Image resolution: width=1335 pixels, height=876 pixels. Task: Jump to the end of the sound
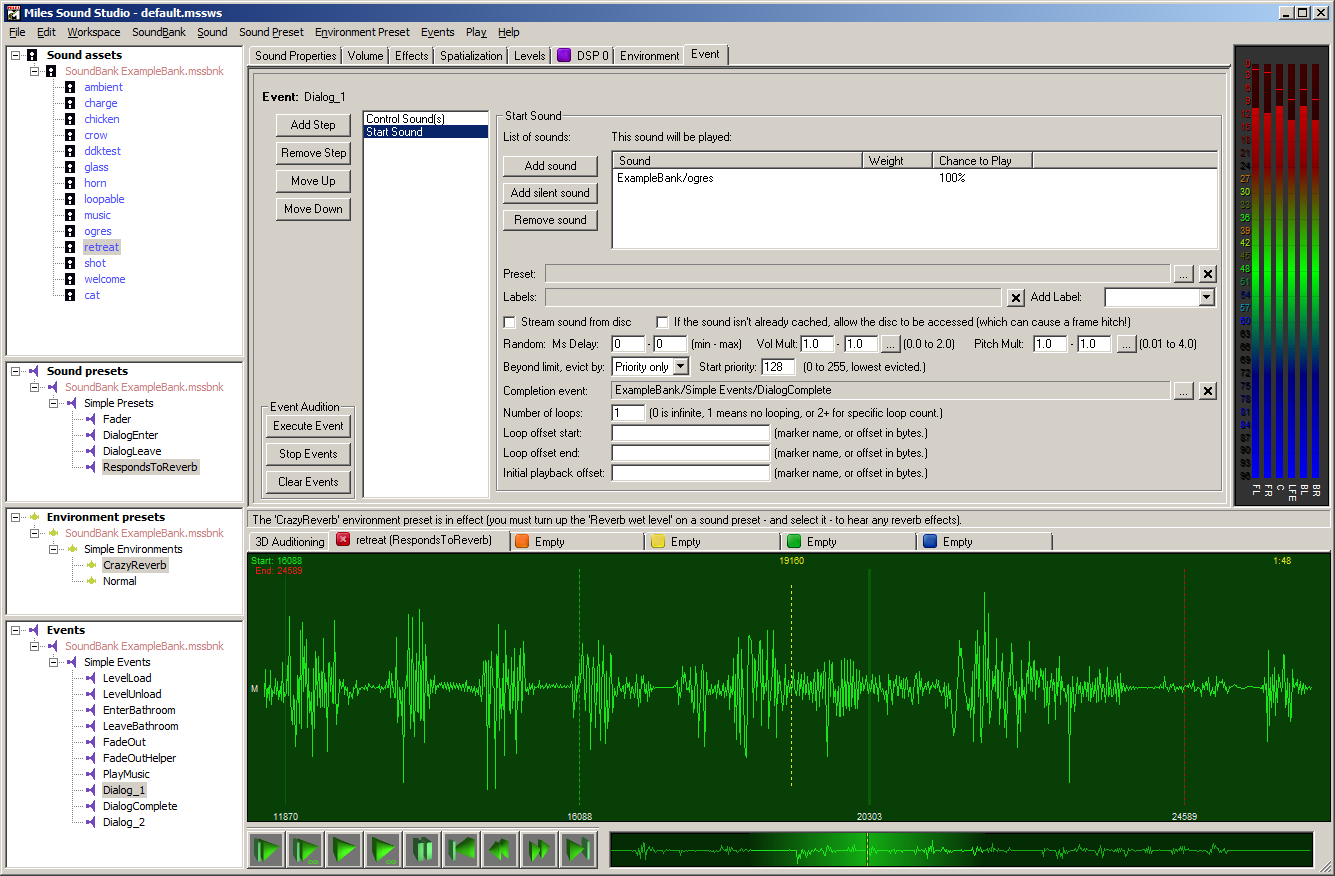[x=578, y=850]
